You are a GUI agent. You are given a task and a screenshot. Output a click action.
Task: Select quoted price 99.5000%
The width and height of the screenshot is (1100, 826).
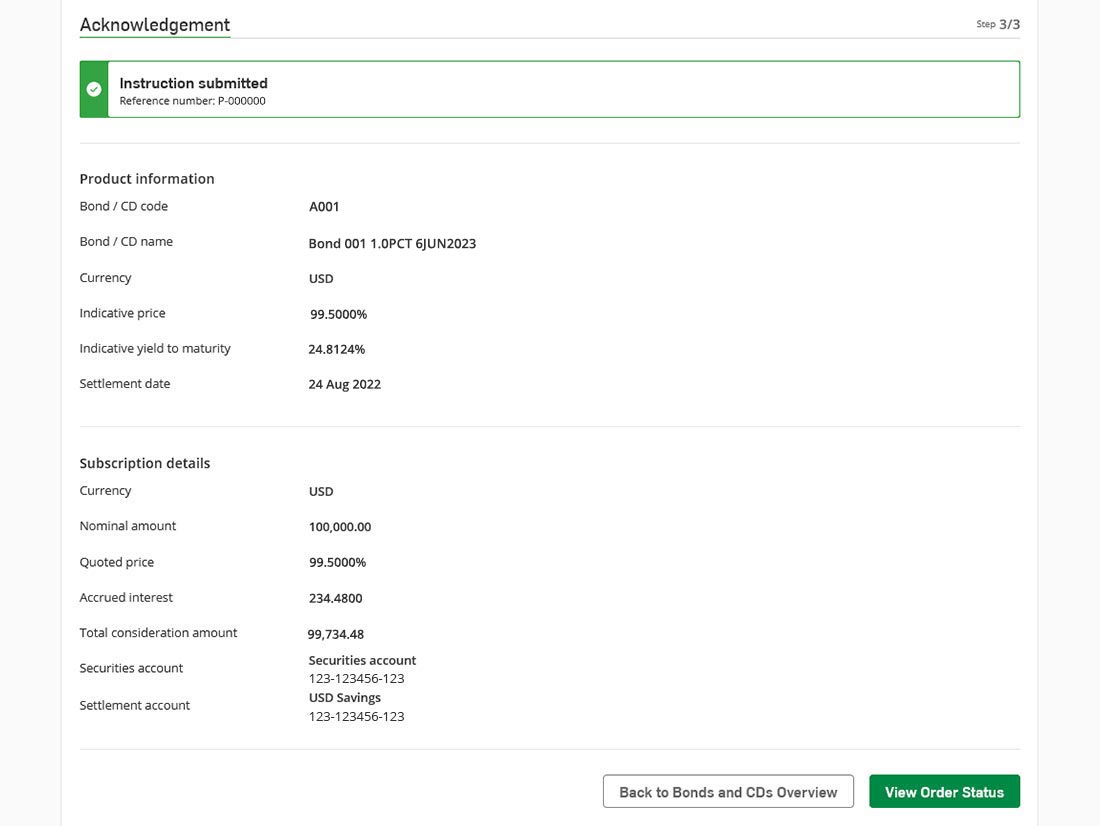(x=337, y=562)
